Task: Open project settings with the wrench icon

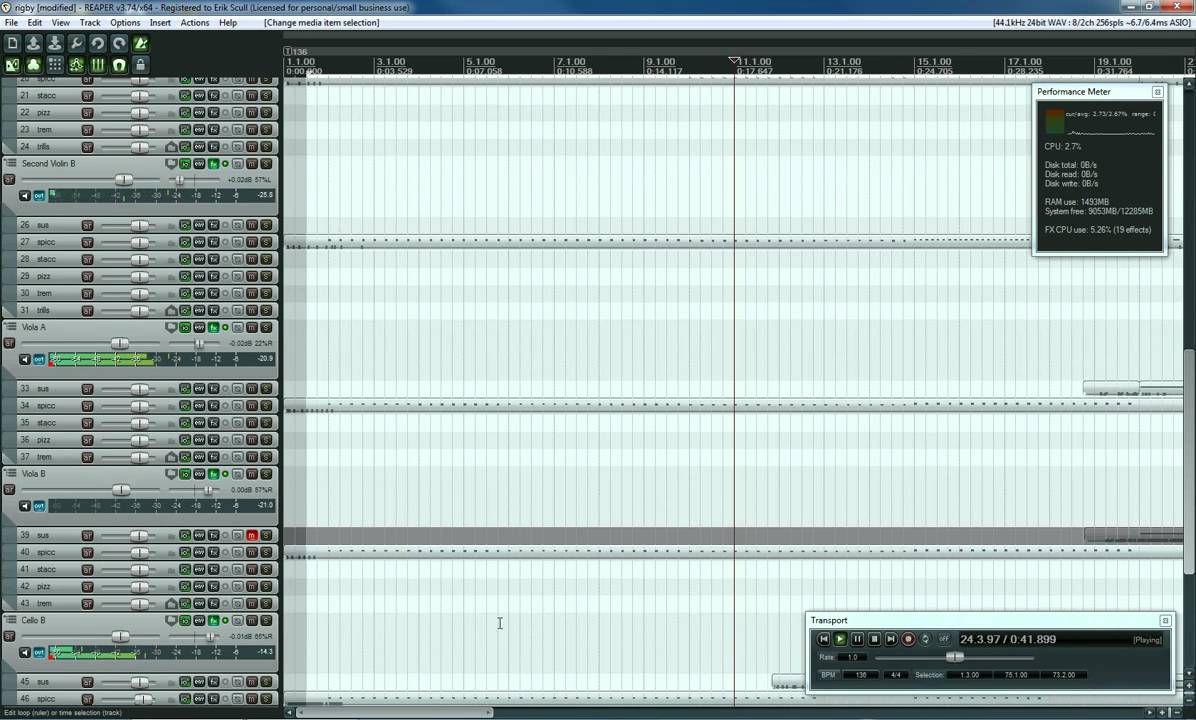Action: (76, 43)
